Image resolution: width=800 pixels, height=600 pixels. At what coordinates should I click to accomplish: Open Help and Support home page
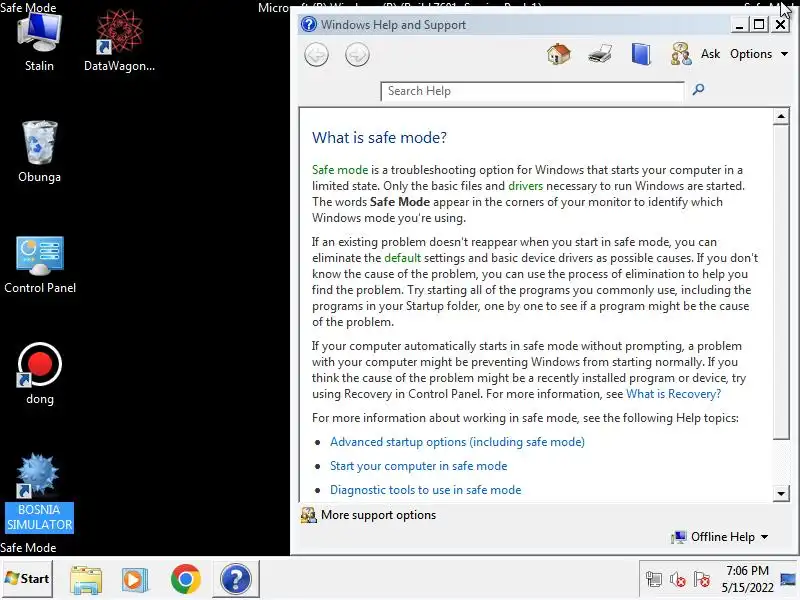tap(559, 54)
